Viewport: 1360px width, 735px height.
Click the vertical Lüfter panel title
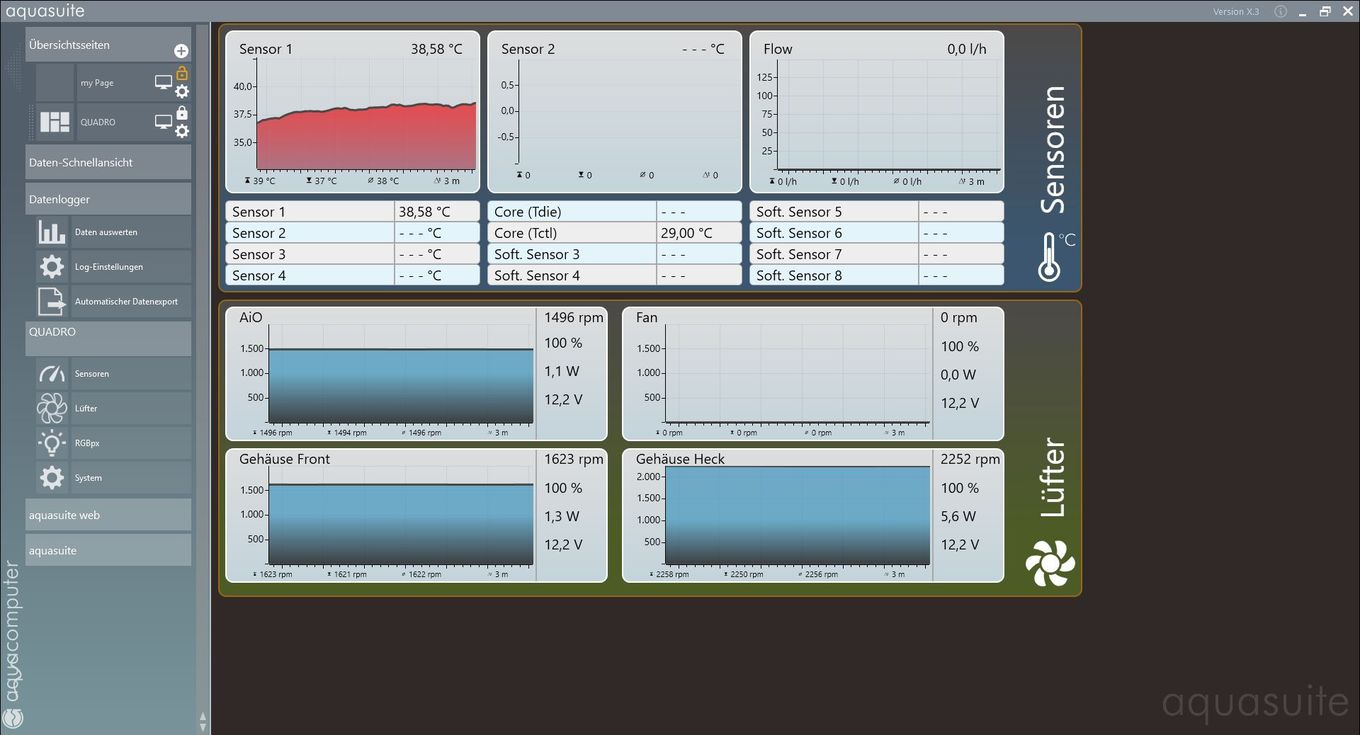pyautogui.click(x=1052, y=479)
